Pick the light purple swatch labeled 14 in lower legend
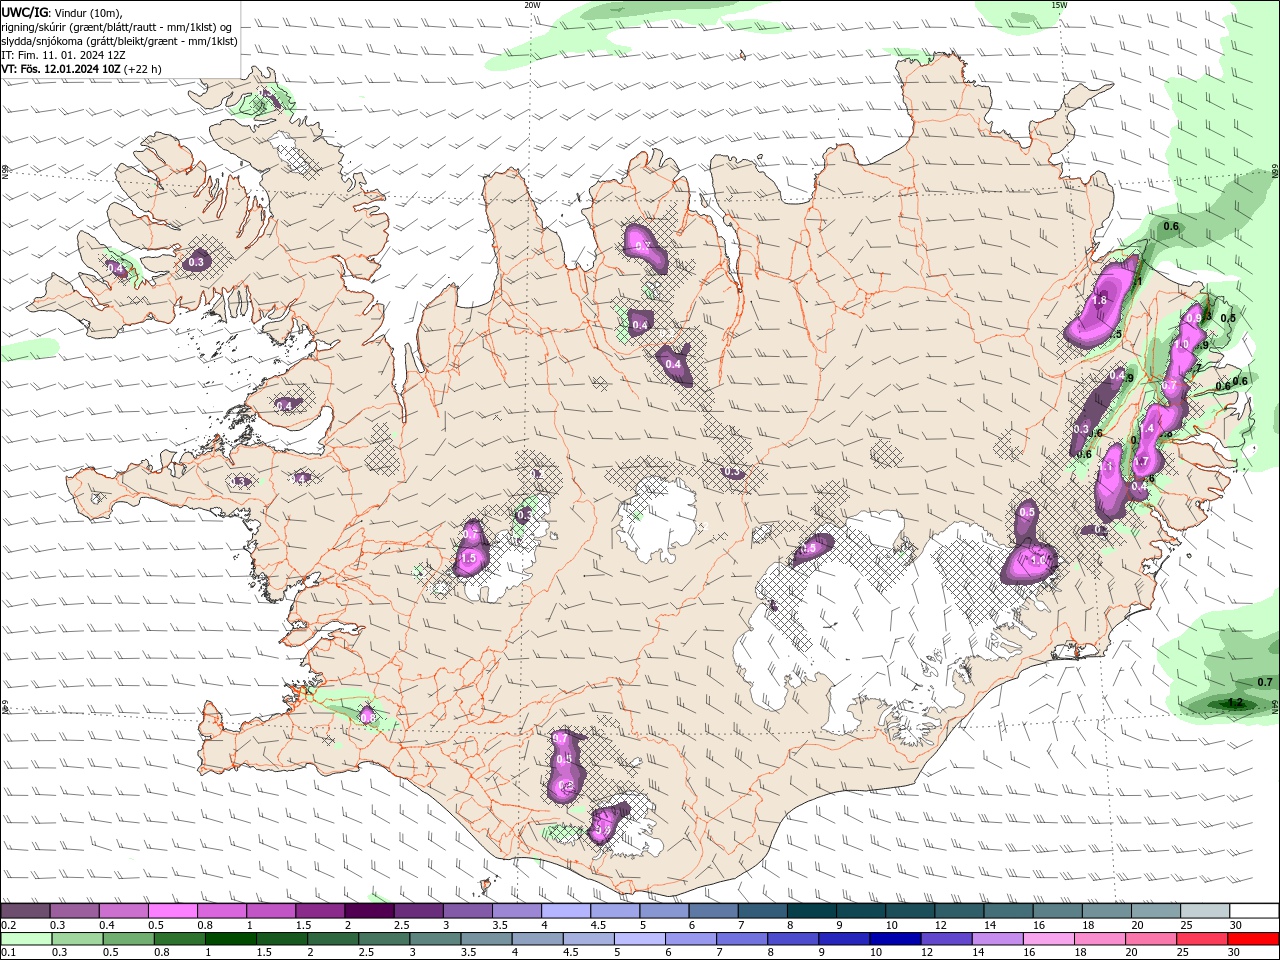 pyautogui.click(x=997, y=939)
